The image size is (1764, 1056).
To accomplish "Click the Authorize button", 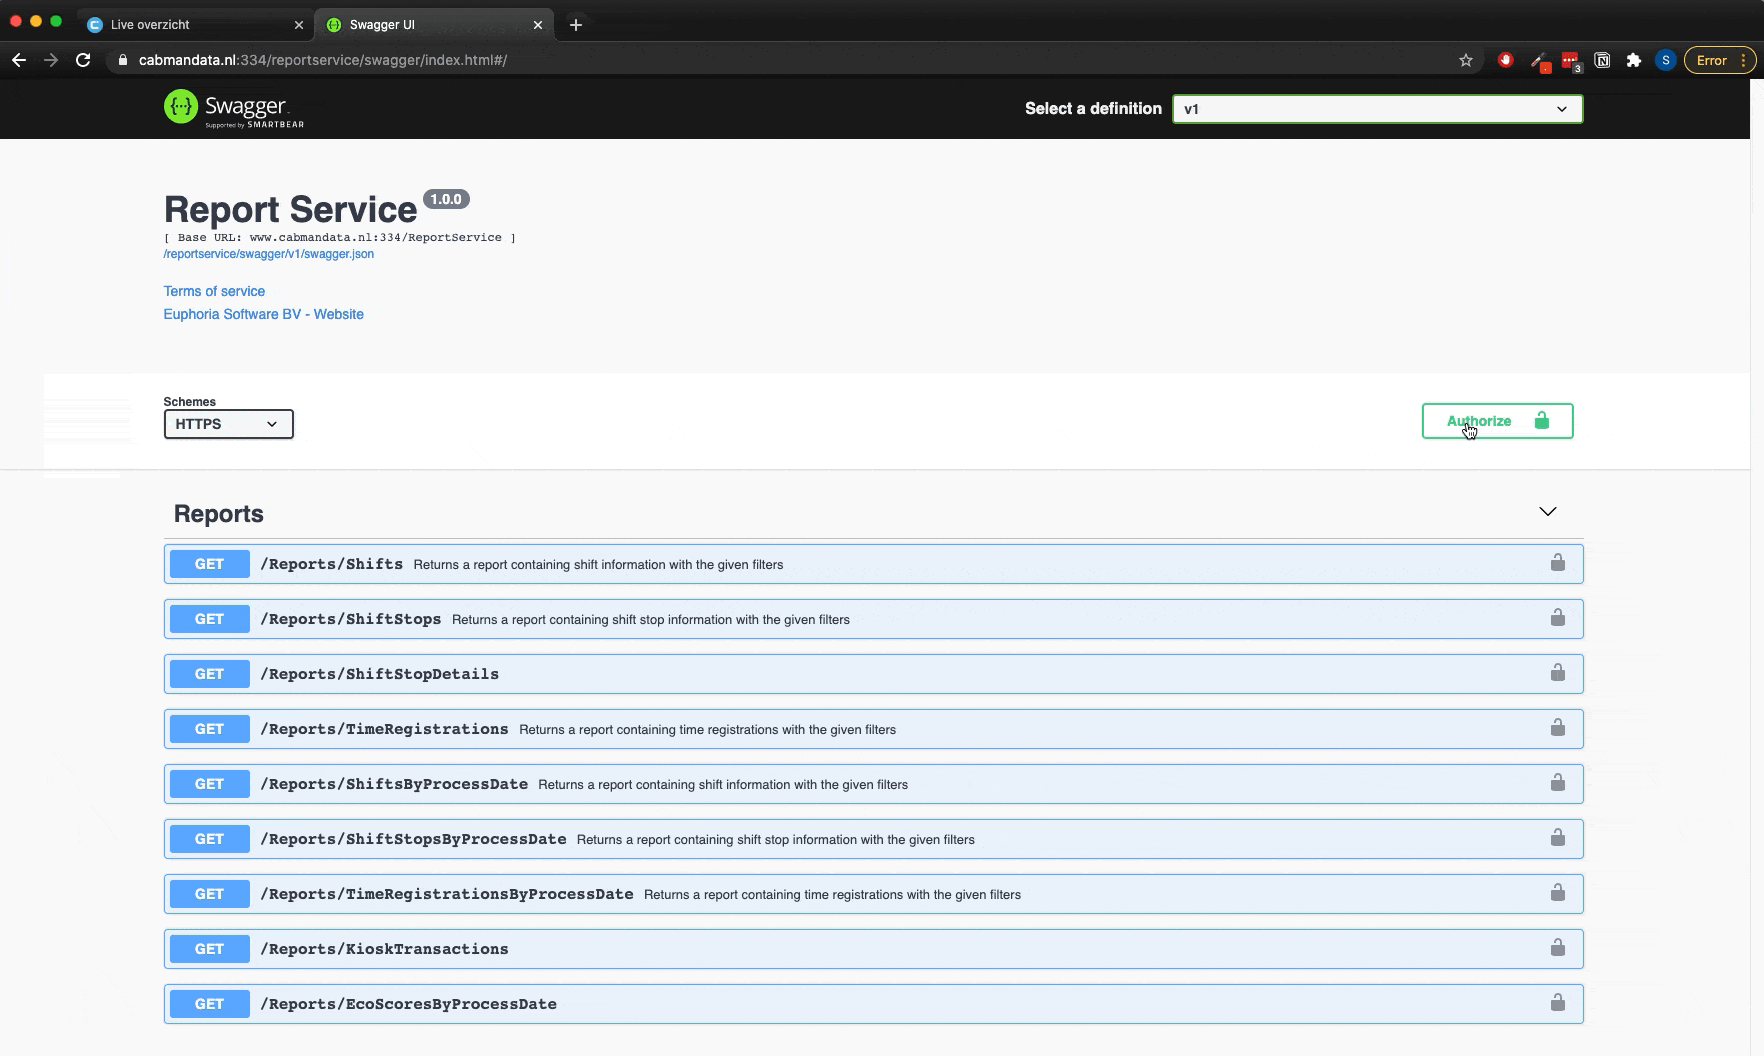I will click(x=1496, y=421).
